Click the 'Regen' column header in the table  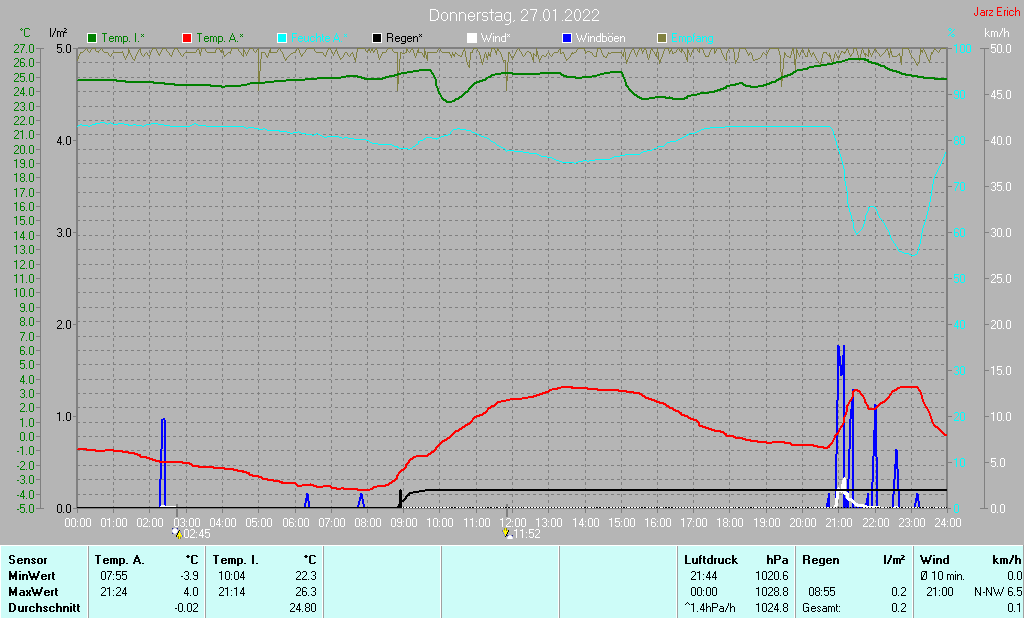(x=821, y=560)
